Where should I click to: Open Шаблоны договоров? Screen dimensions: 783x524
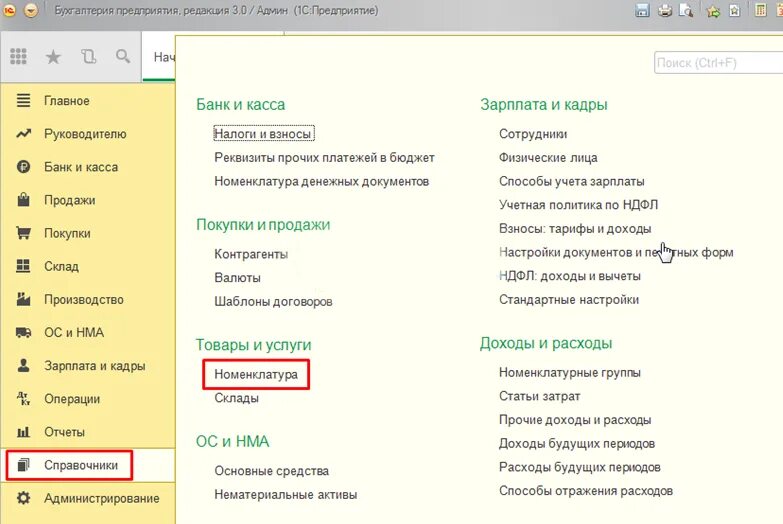click(273, 302)
